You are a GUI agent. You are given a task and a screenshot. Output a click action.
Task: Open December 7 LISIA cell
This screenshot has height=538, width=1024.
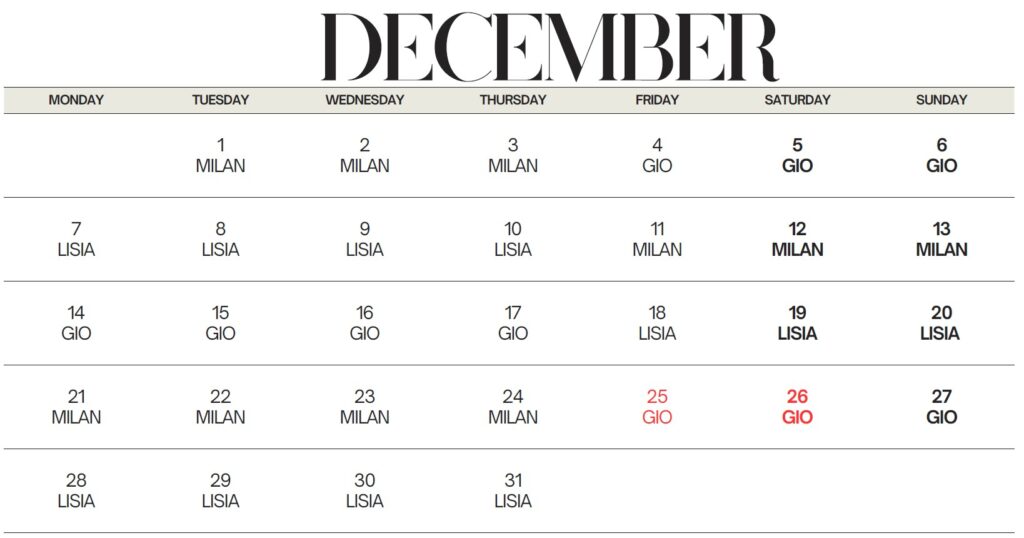point(76,240)
